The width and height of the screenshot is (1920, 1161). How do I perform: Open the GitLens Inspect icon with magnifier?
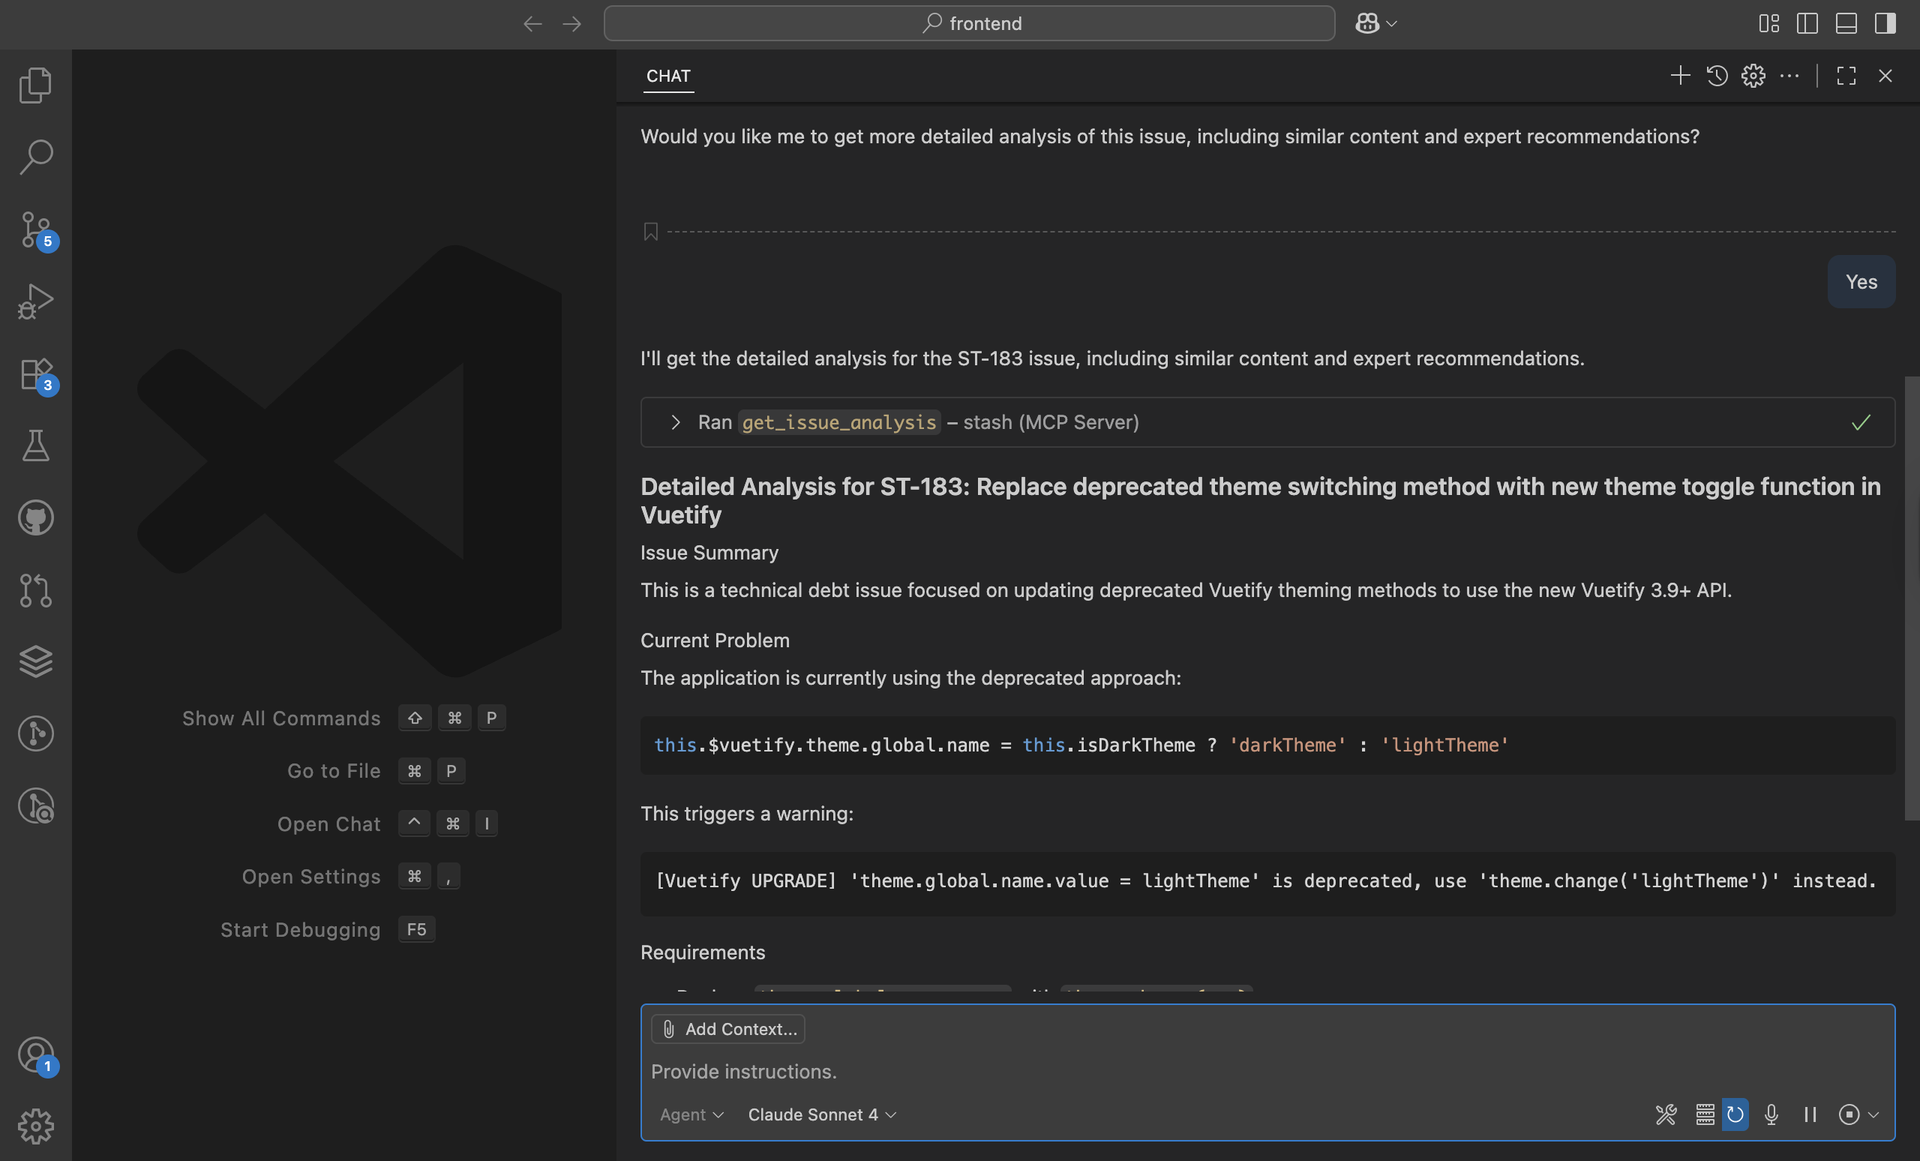click(x=36, y=806)
